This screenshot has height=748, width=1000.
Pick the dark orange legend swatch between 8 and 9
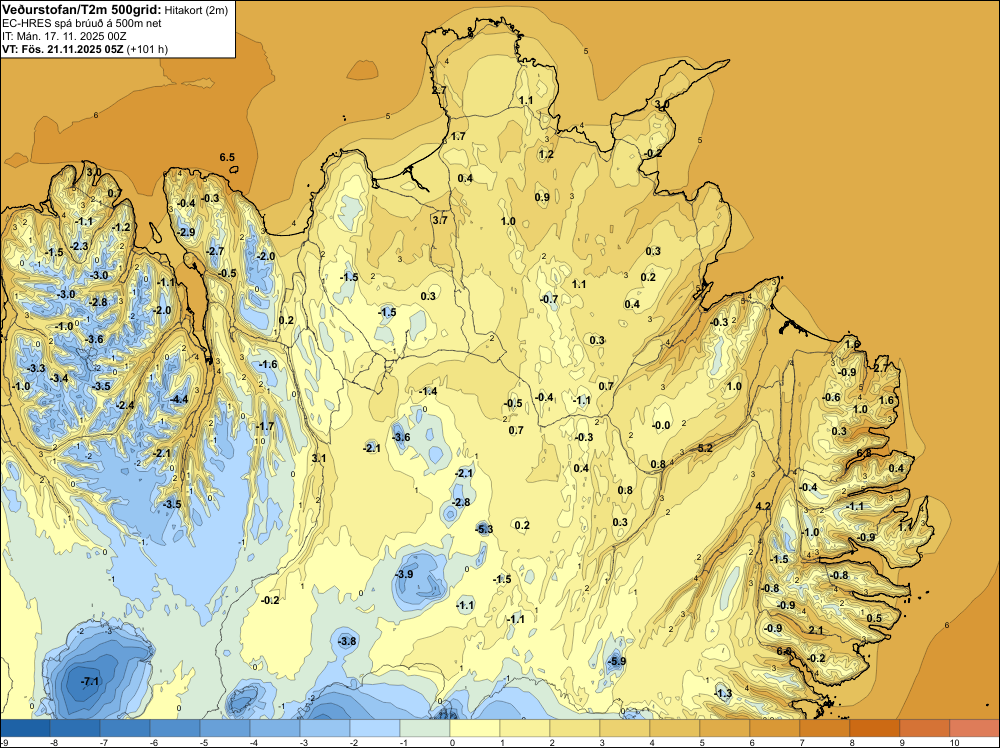click(x=874, y=728)
